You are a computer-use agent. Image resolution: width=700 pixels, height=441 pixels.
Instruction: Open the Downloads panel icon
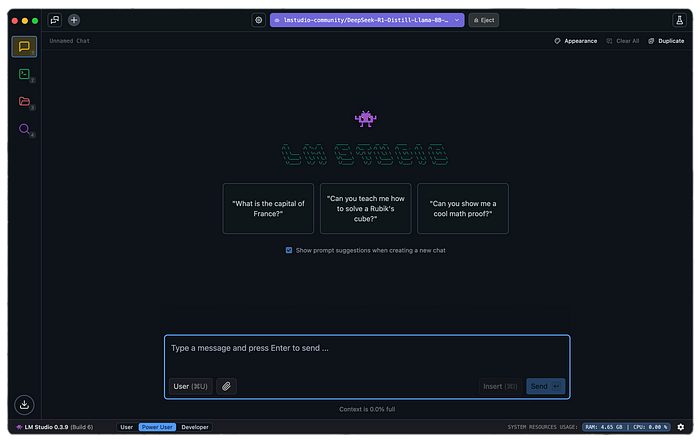(x=24, y=404)
